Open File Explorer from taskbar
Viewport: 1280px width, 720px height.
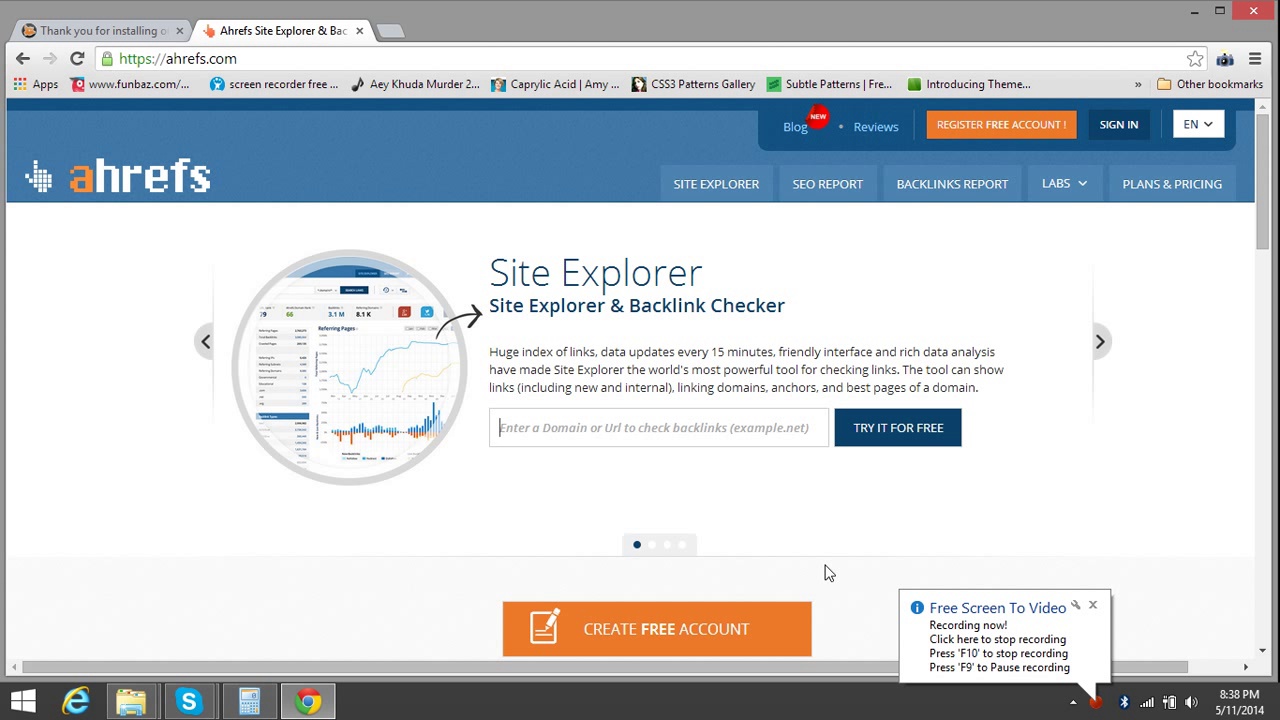(x=131, y=702)
